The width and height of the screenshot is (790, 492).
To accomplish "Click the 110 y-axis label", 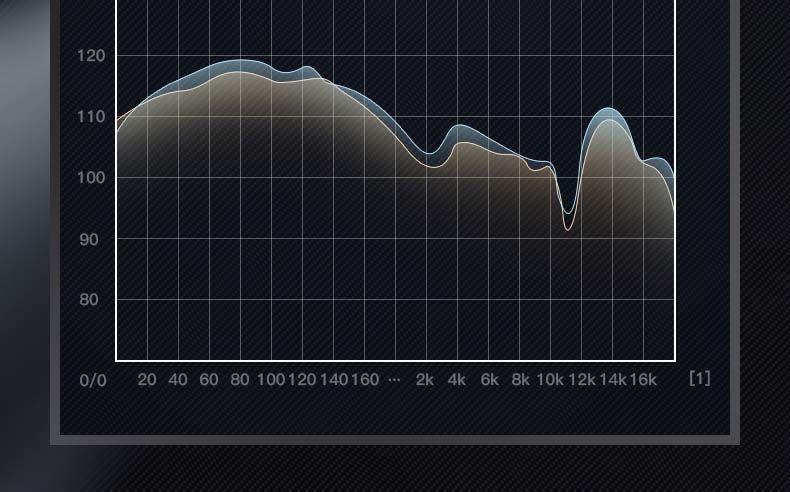I will point(91,117).
